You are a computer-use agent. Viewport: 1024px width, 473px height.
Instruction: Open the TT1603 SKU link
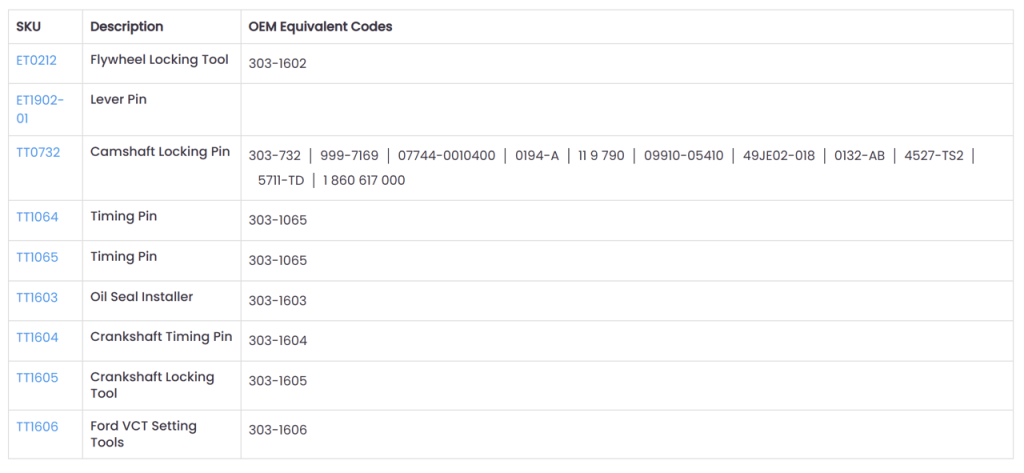(37, 297)
